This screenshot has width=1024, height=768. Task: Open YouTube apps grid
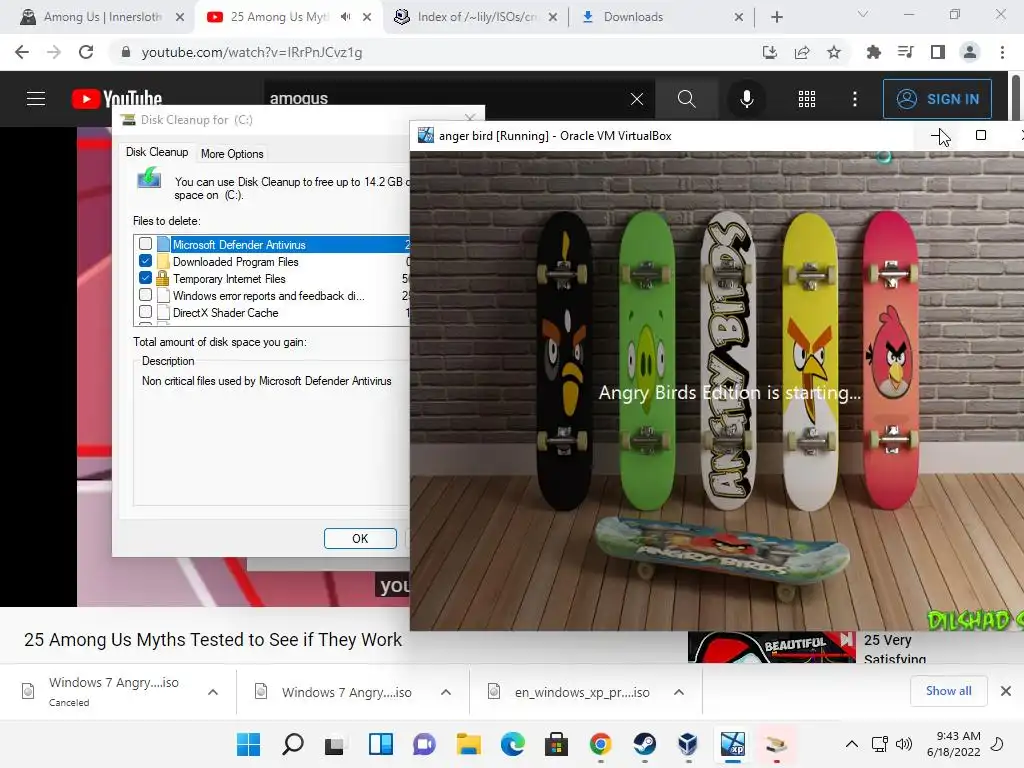pos(807,99)
